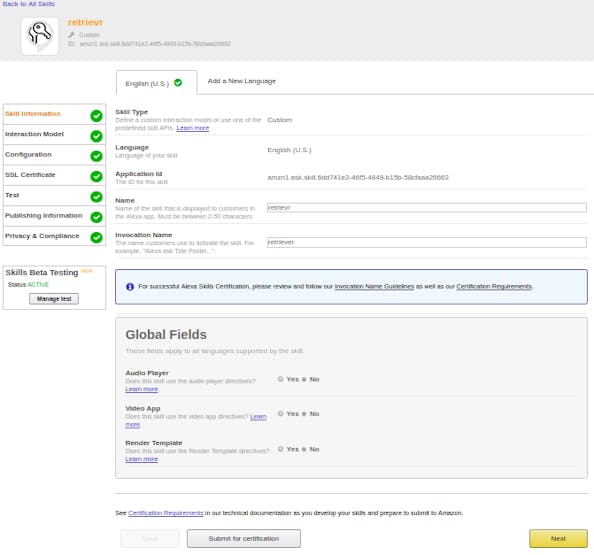Image resolution: width=594 pixels, height=555 pixels.
Task: Click the green checkmark beside Interaction Model
Action: tap(96, 136)
